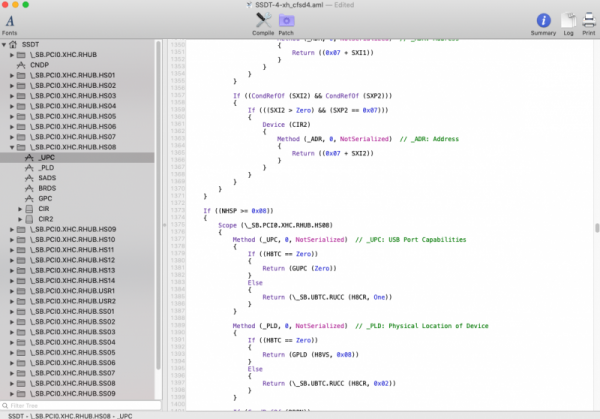The width and height of the screenshot is (600, 419).
Task: Collapse the SSDT root node
Action: pyautogui.click(x=4, y=45)
